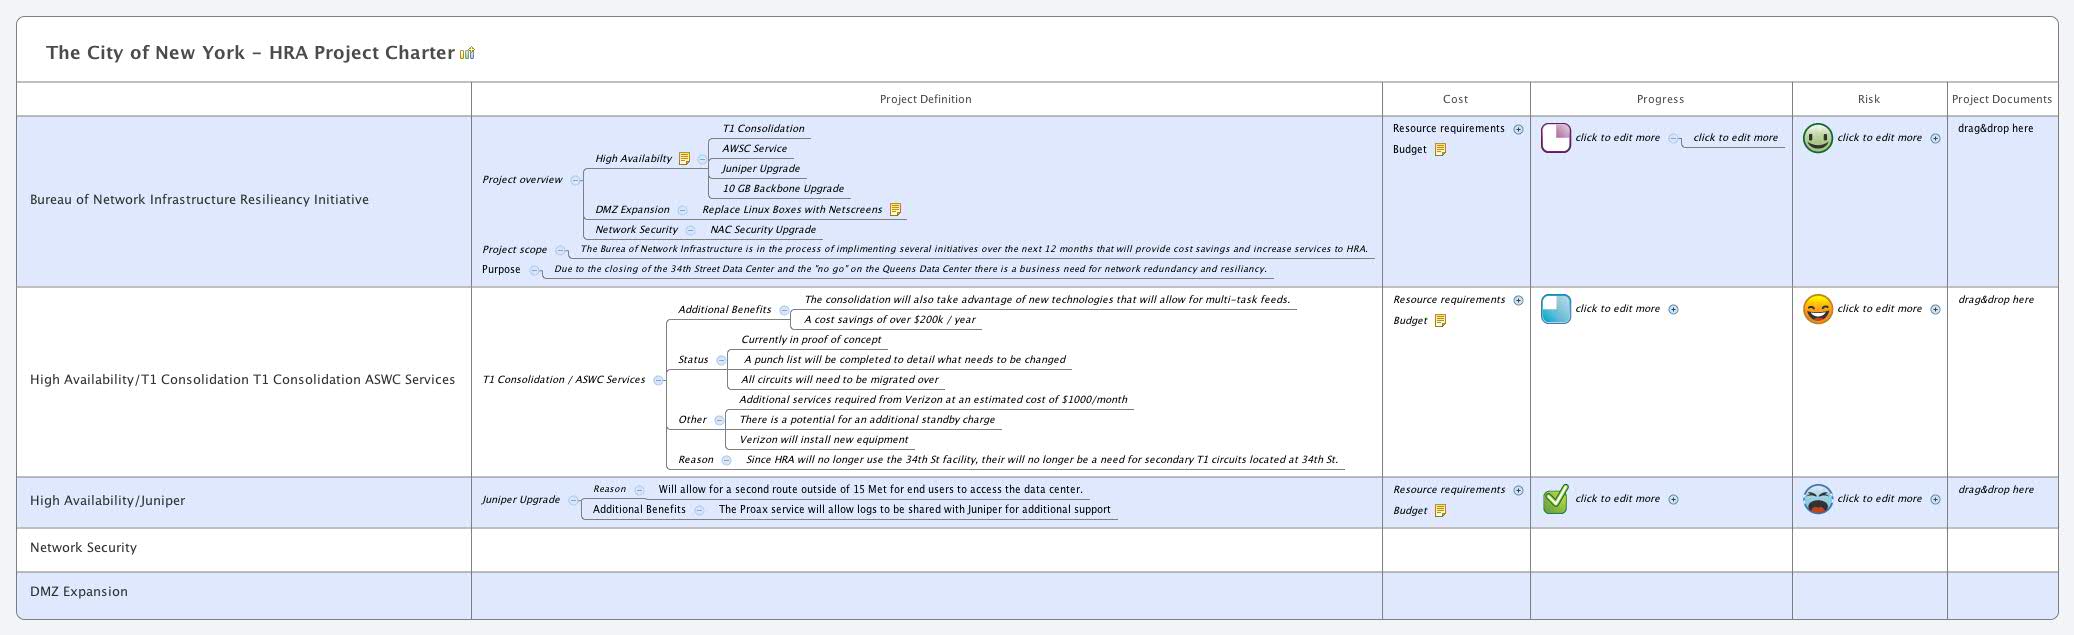Collapse the Other branch

[x=719, y=420]
